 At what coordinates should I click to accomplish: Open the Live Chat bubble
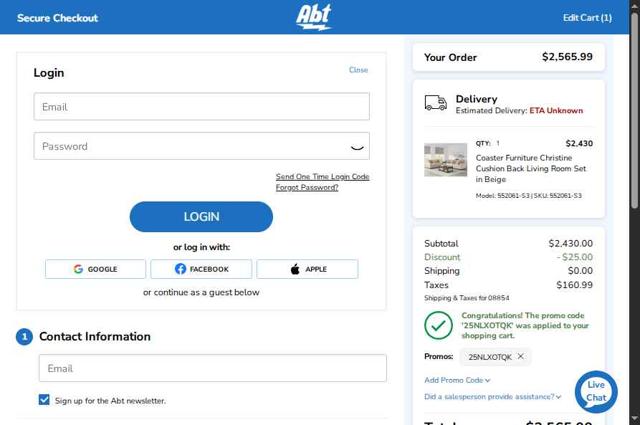coord(596,391)
